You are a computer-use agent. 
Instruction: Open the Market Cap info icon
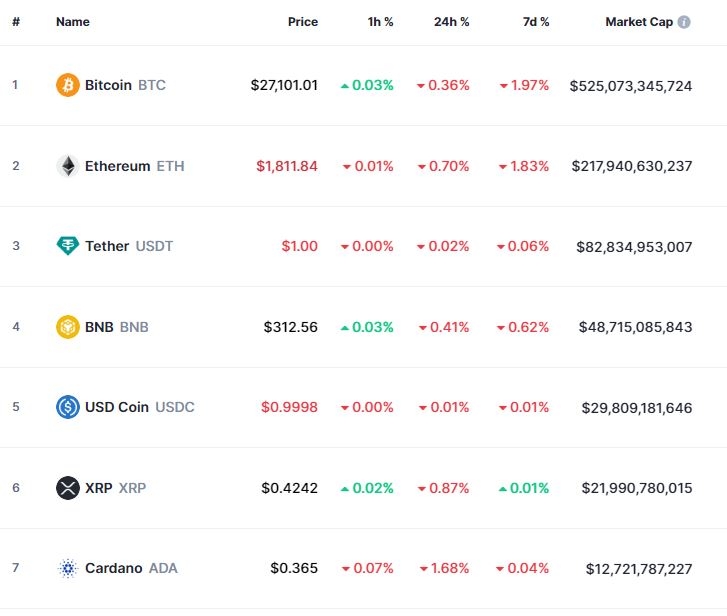pyautogui.click(x=684, y=22)
